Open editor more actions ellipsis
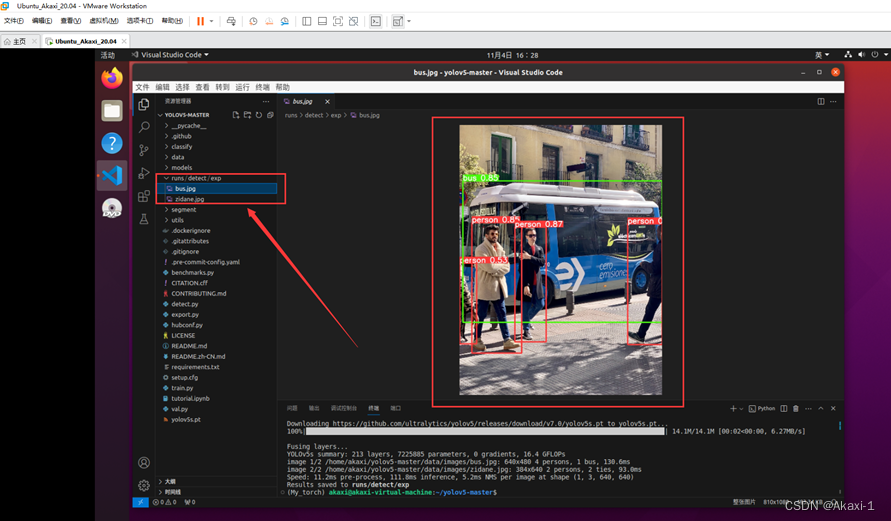 pos(833,101)
